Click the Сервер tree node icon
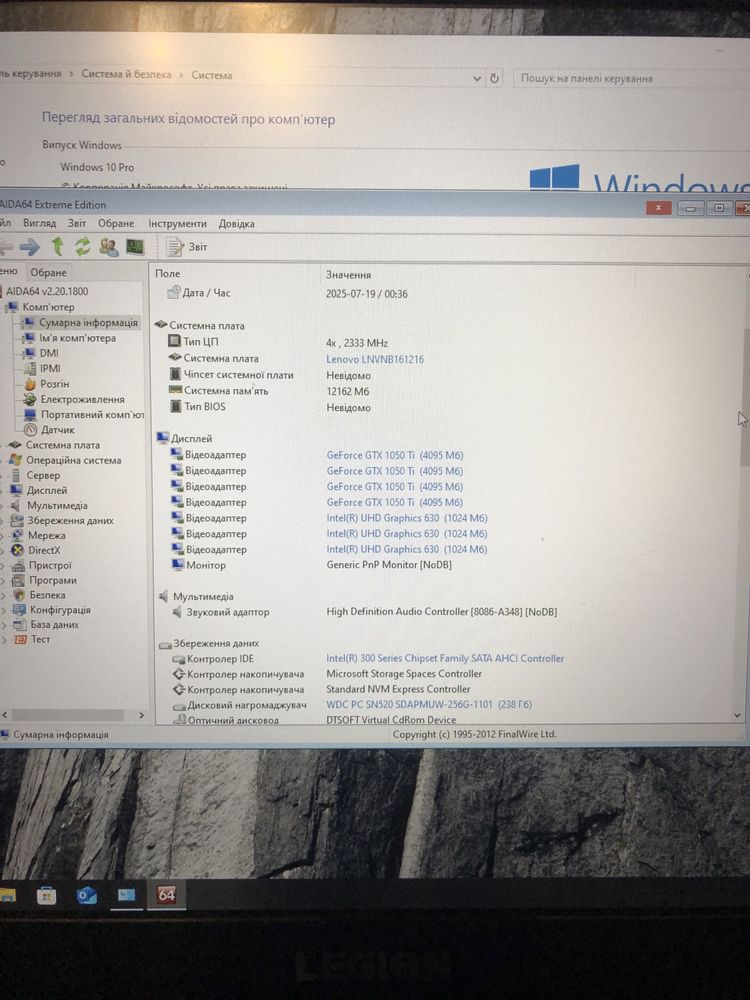This screenshot has height=1000, width=750. tap(16, 475)
